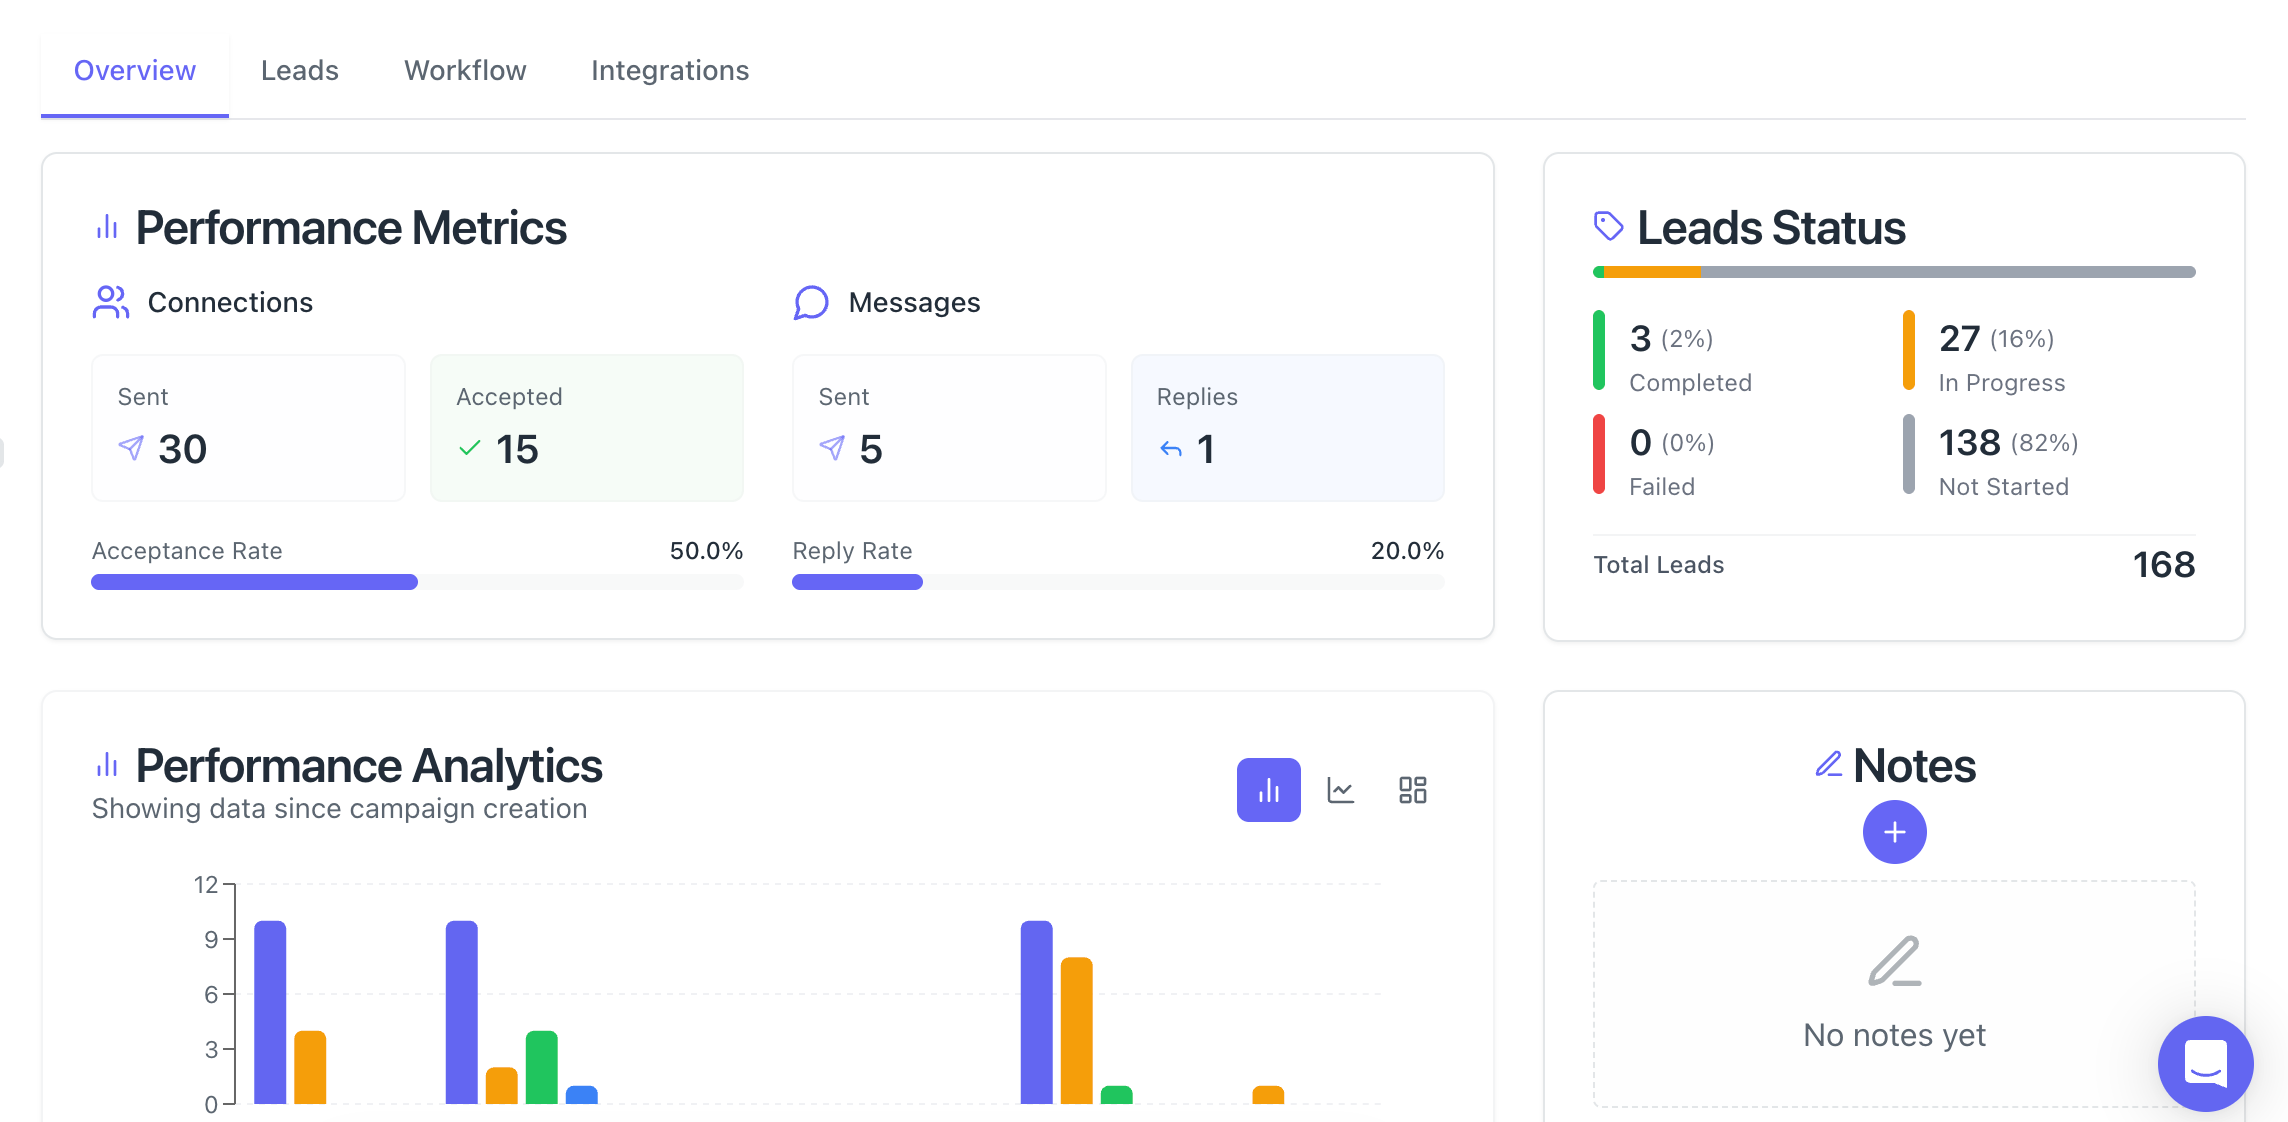This screenshot has height=1122, width=2288.
Task: Click the Reply Rate progress bar
Action: click(1118, 582)
